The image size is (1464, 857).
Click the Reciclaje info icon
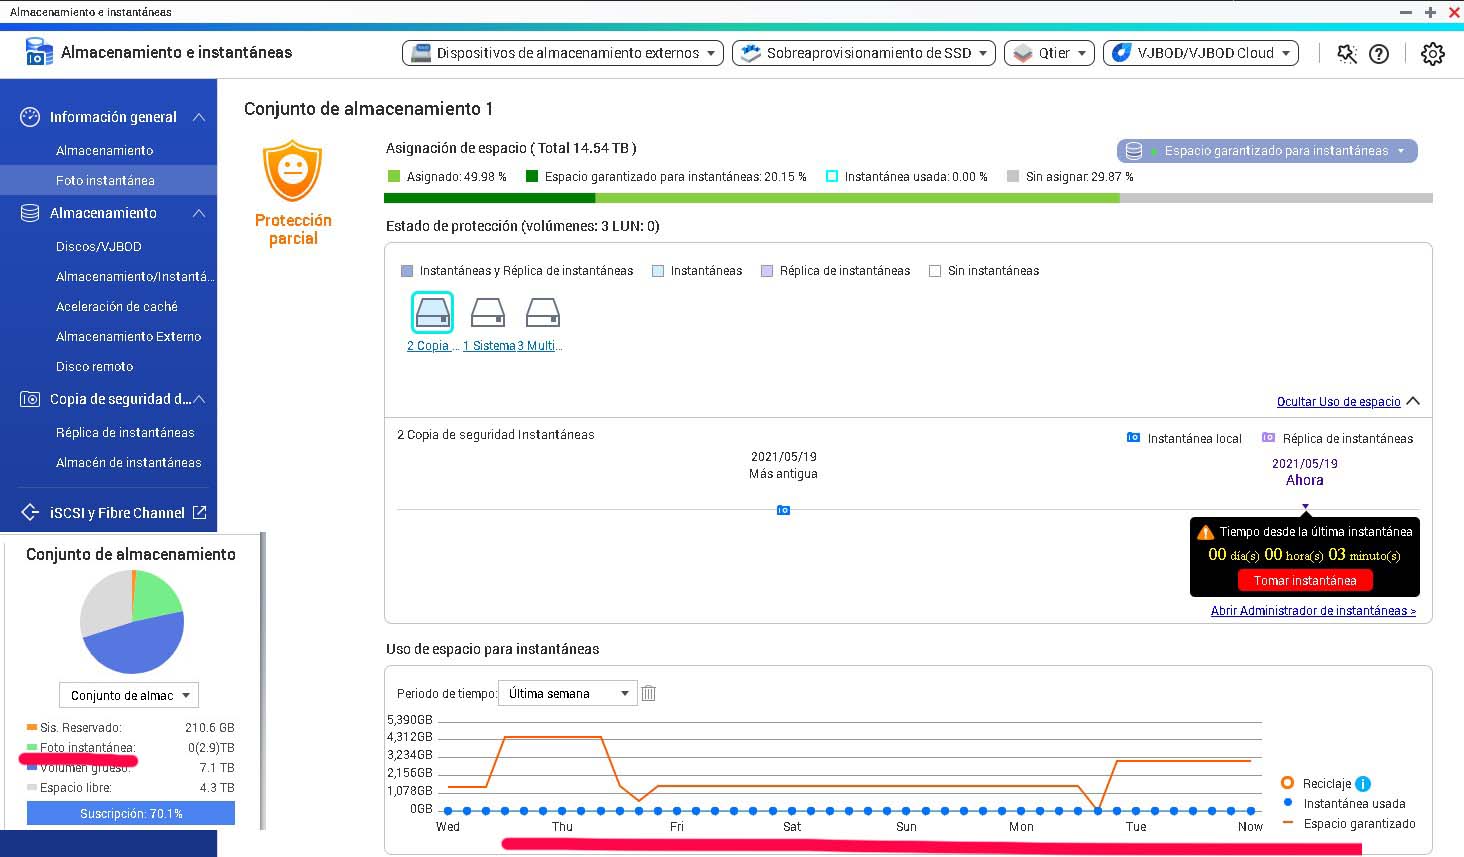1363,784
